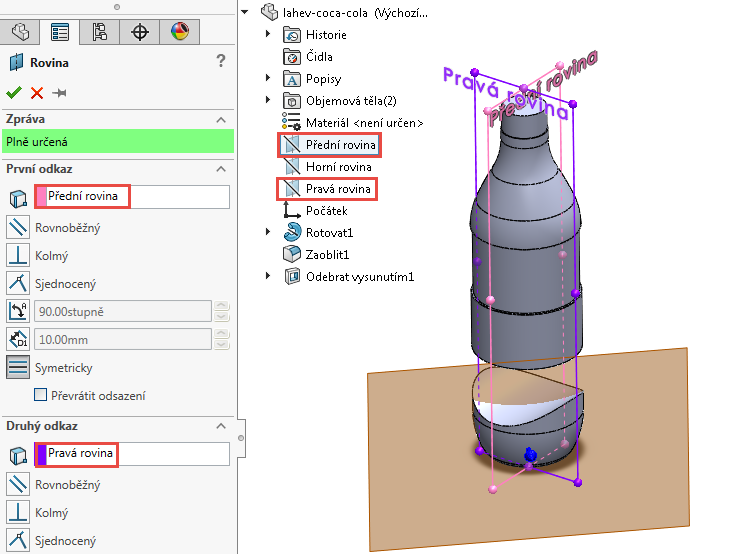Expand the Odebrat vysunutím1 node
The image size is (750, 554).
point(268,276)
